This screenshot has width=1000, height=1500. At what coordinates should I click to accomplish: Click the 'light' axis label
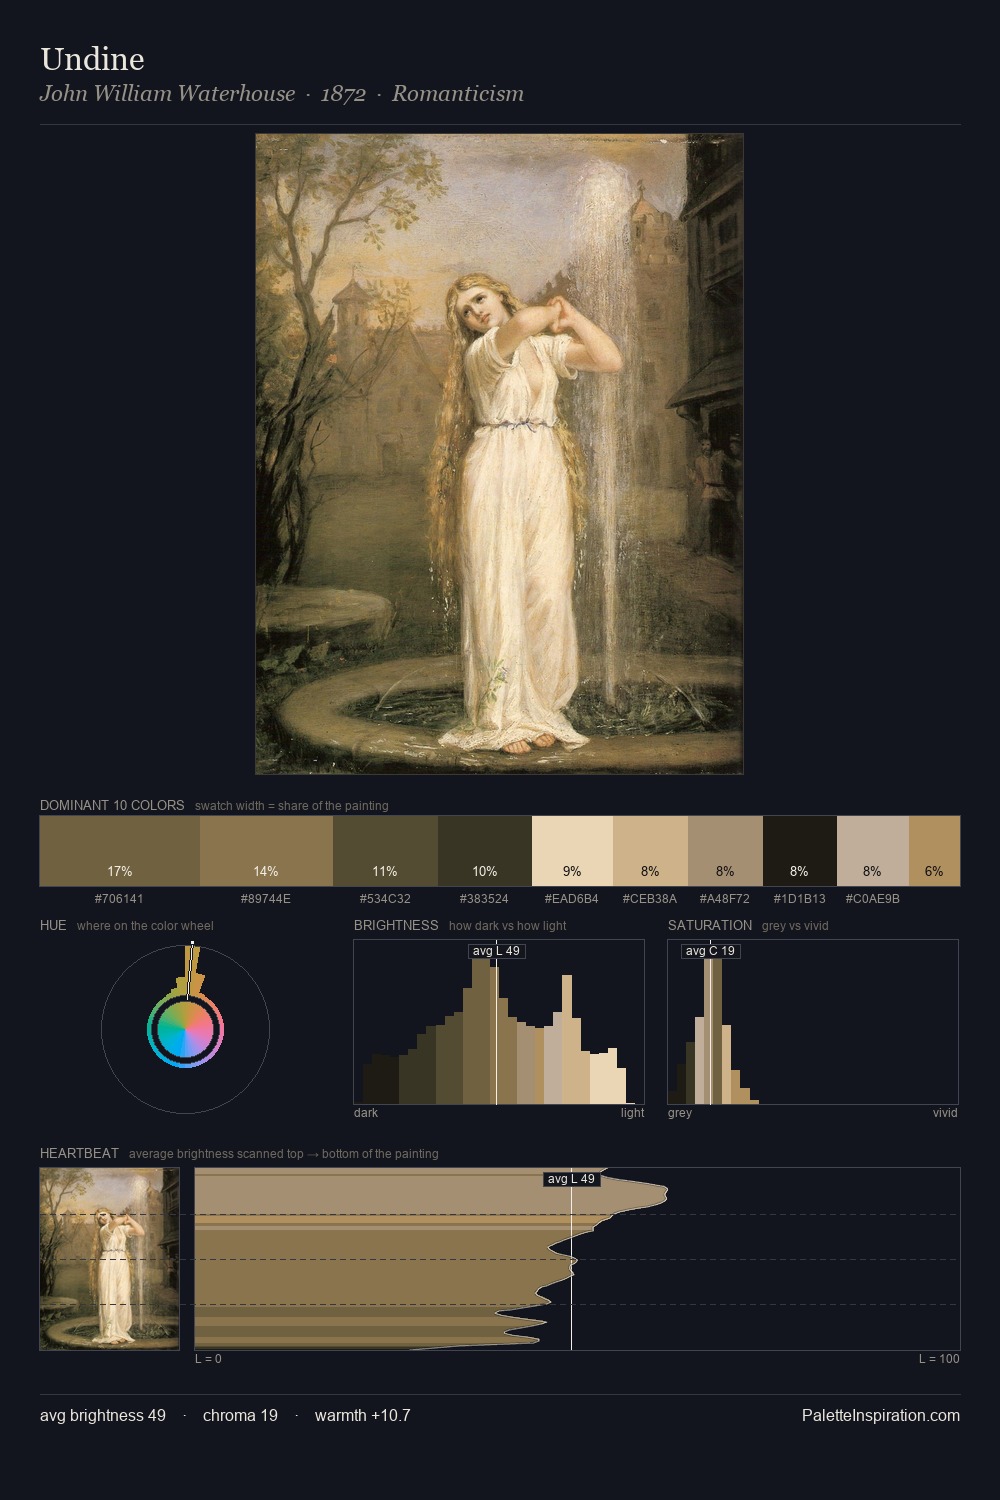click(633, 1112)
